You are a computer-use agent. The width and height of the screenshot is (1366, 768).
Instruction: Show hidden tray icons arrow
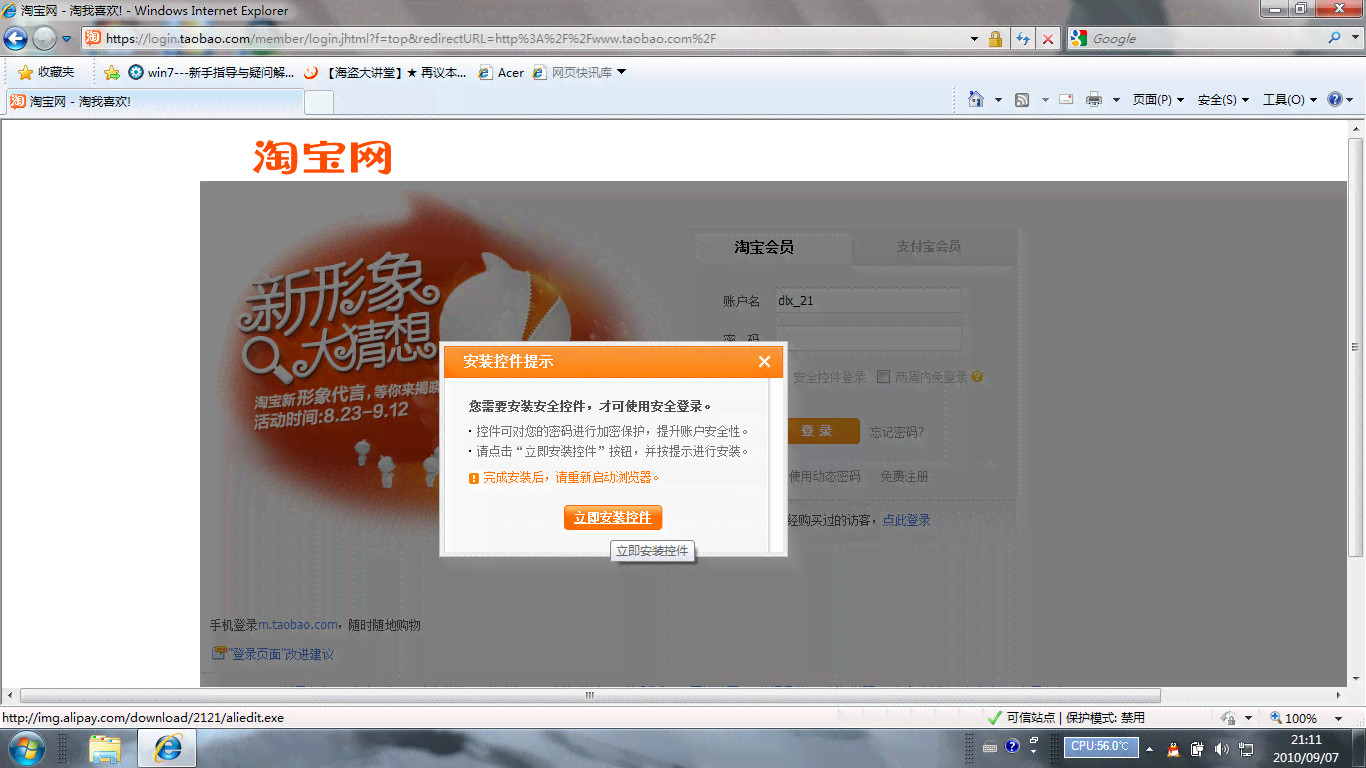coord(1149,748)
